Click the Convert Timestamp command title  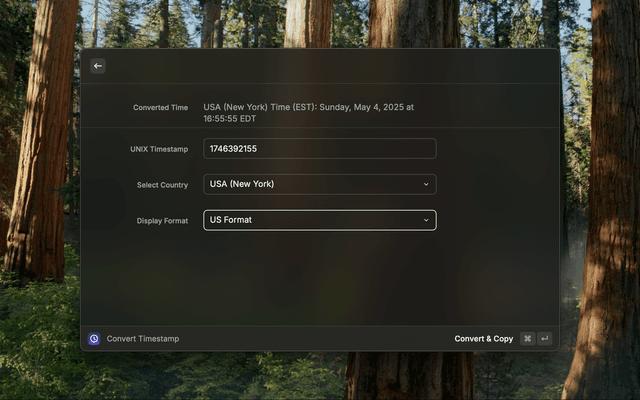tap(143, 339)
